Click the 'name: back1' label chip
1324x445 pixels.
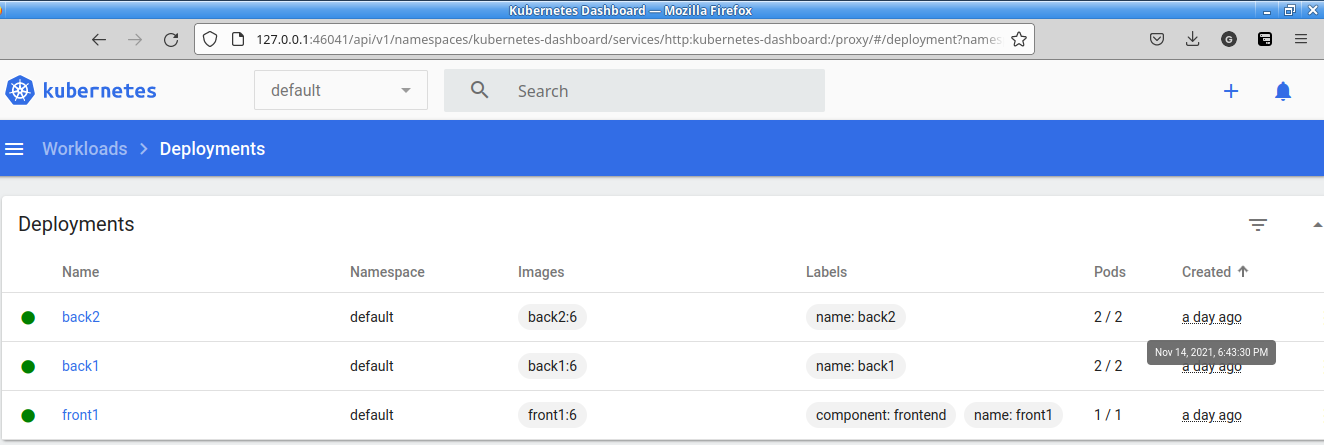(856, 366)
